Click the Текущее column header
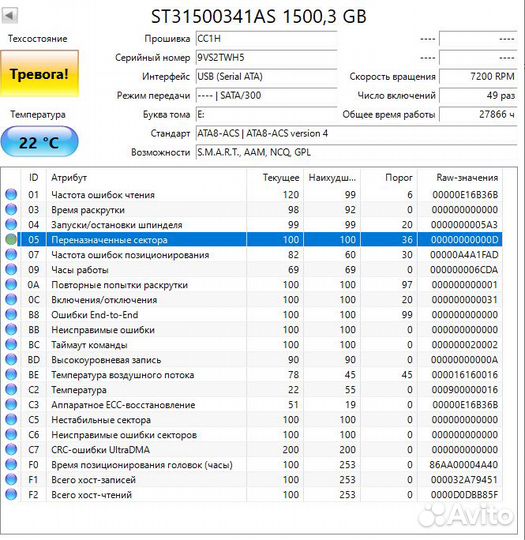525x540 pixels. [275, 178]
